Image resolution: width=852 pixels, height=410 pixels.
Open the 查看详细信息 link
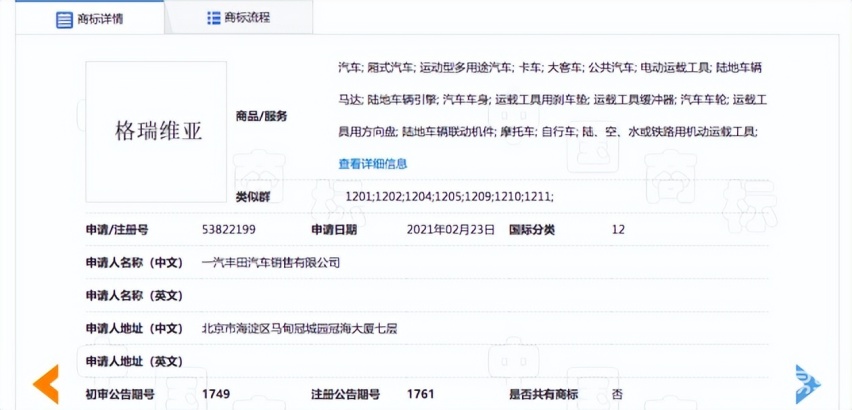pyautogui.click(x=373, y=163)
